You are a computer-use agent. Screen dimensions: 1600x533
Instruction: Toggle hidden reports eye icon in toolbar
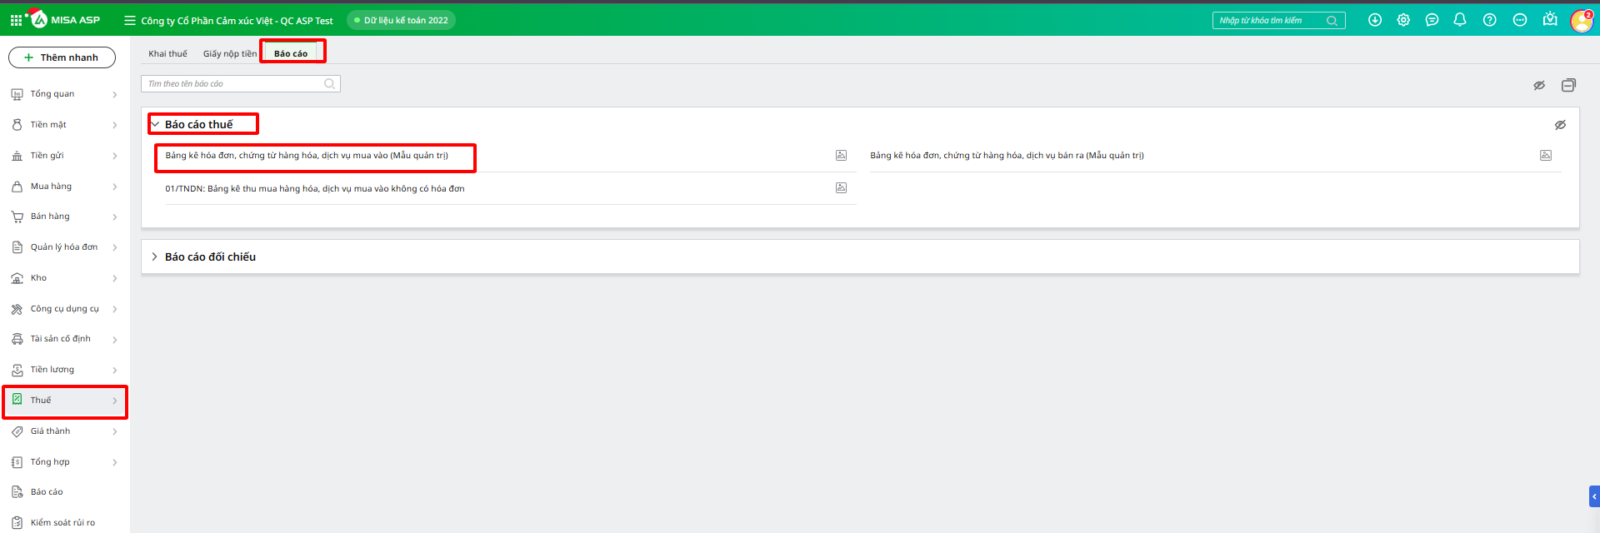point(1539,85)
